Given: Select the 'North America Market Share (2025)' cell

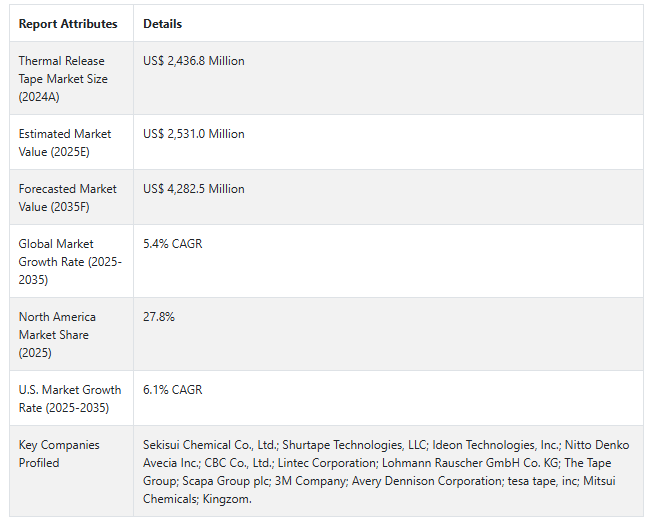Looking at the screenshot, I should [59, 334].
